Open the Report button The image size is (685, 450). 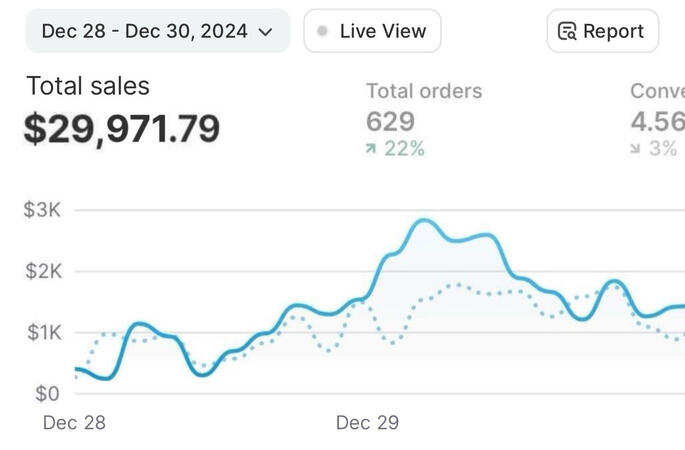pyautogui.click(x=602, y=31)
